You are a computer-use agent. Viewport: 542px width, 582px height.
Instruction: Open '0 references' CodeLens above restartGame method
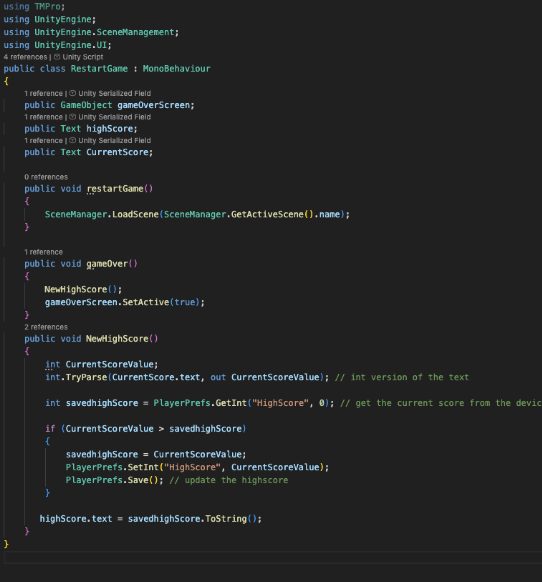(46, 177)
